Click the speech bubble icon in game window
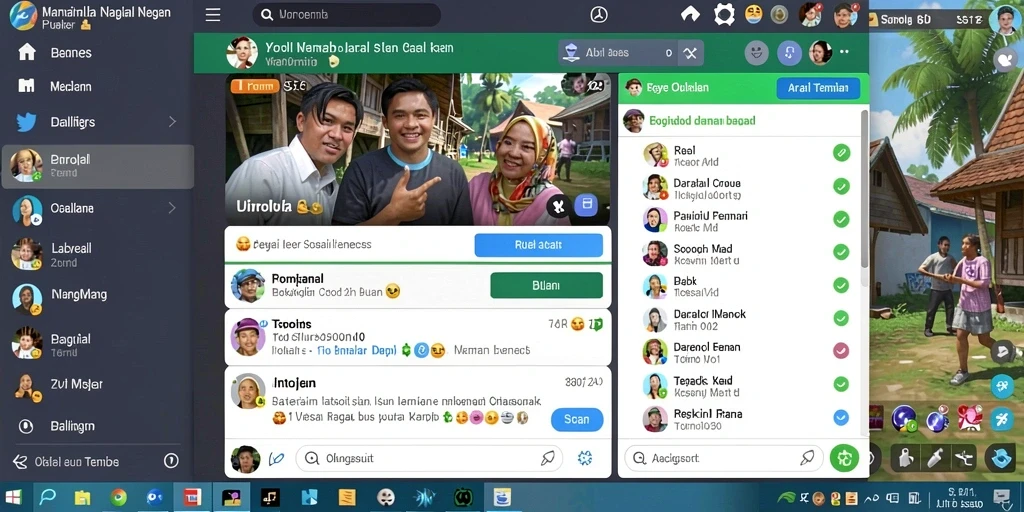The width and height of the screenshot is (1024, 512). click(1004, 352)
